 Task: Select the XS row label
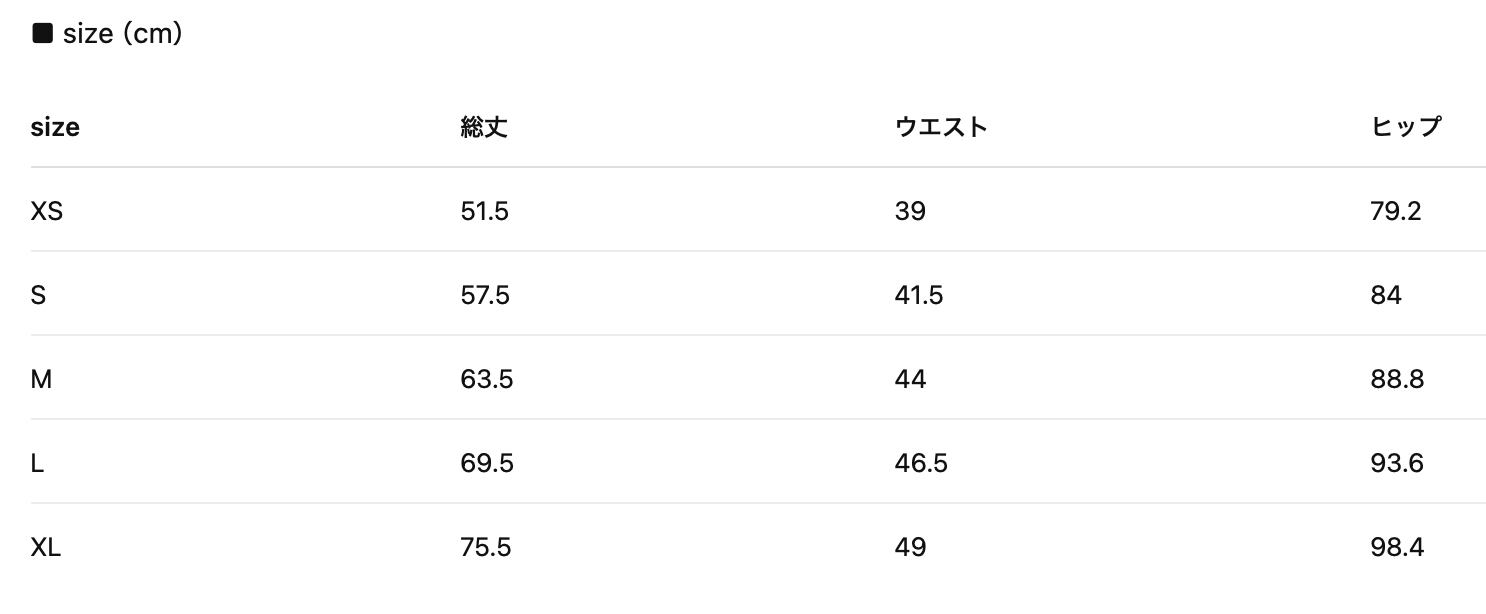click(x=47, y=211)
